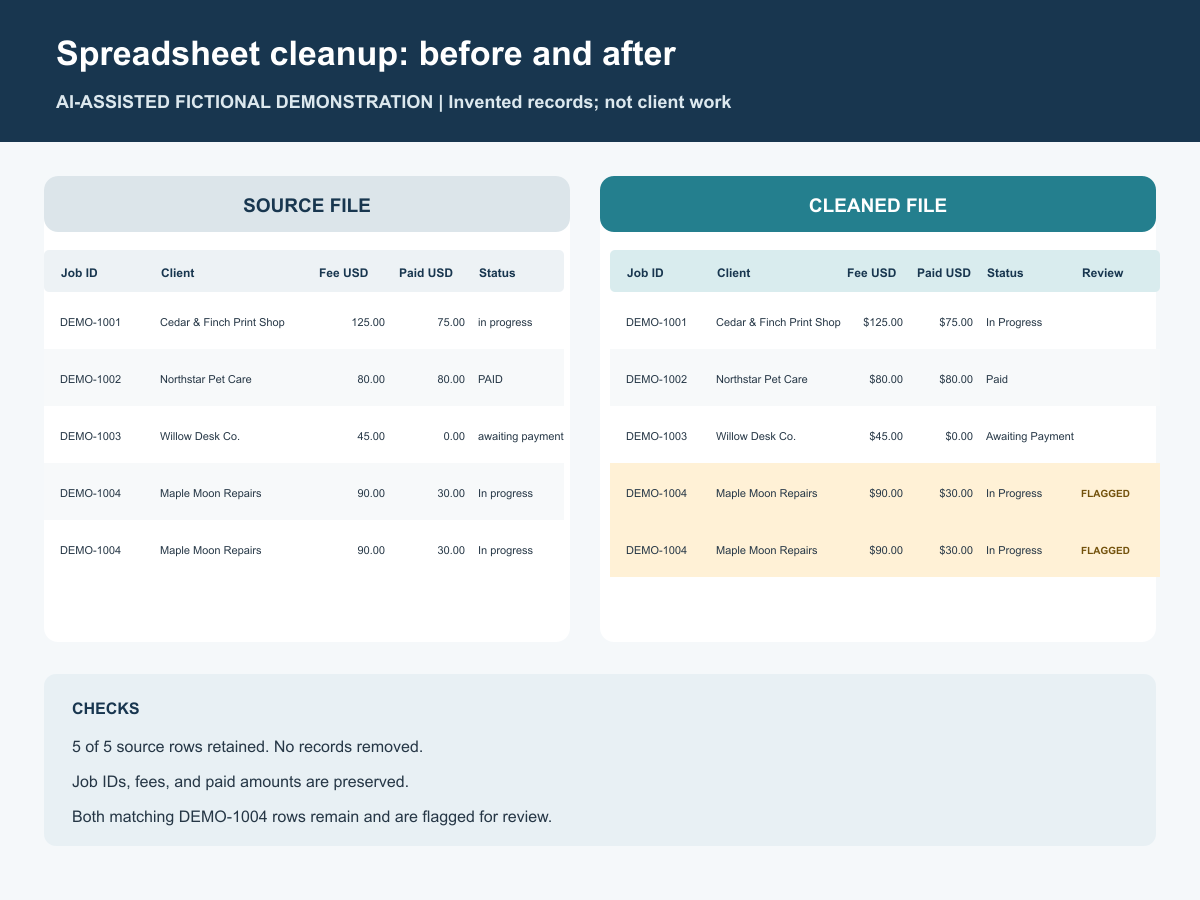This screenshot has width=1200, height=900.
Task: Click the 'Spreadsheet cleanup: before and after' title
Action: coord(366,54)
